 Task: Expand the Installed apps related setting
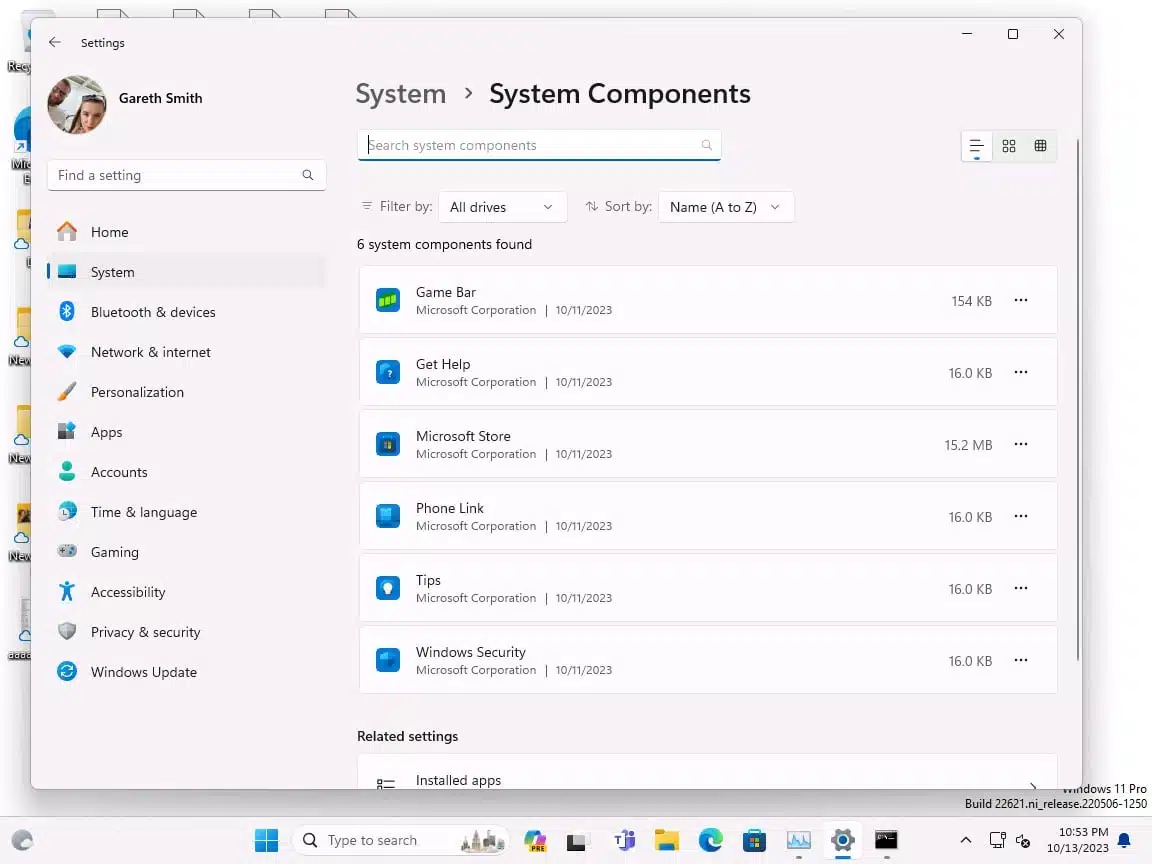[x=707, y=780]
